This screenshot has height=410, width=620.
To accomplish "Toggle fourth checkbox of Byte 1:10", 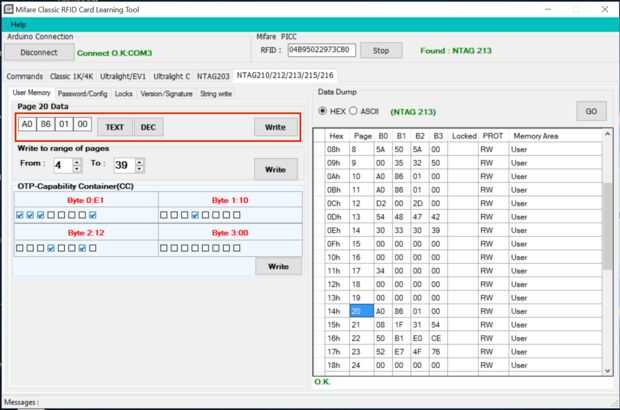I will point(195,215).
